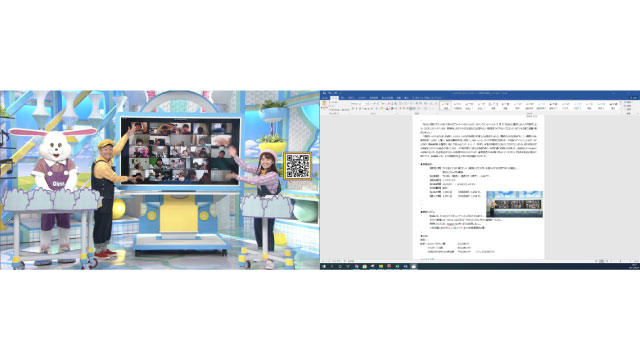The height and width of the screenshot is (360, 640).
Task: Open Chrome from the taskbar
Action: 356,266
